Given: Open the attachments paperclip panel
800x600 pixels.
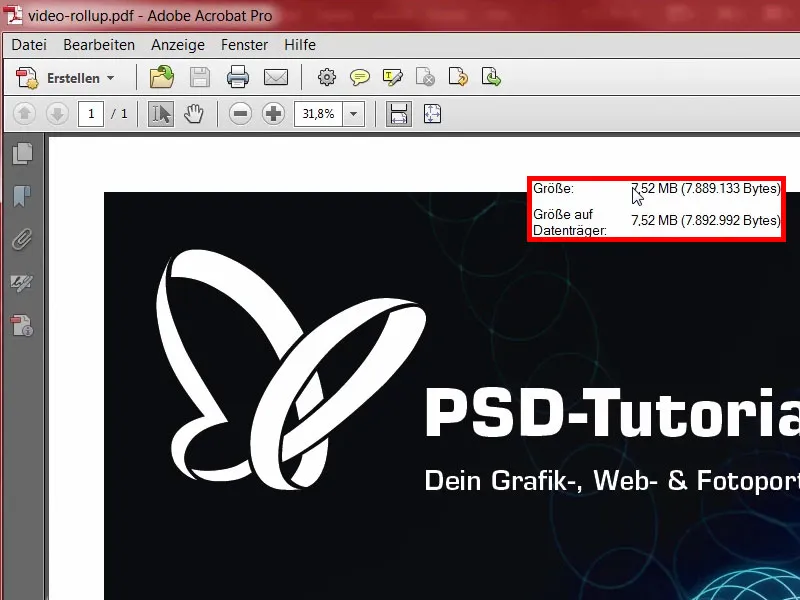Looking at the screenshot, I should [22, 239].
